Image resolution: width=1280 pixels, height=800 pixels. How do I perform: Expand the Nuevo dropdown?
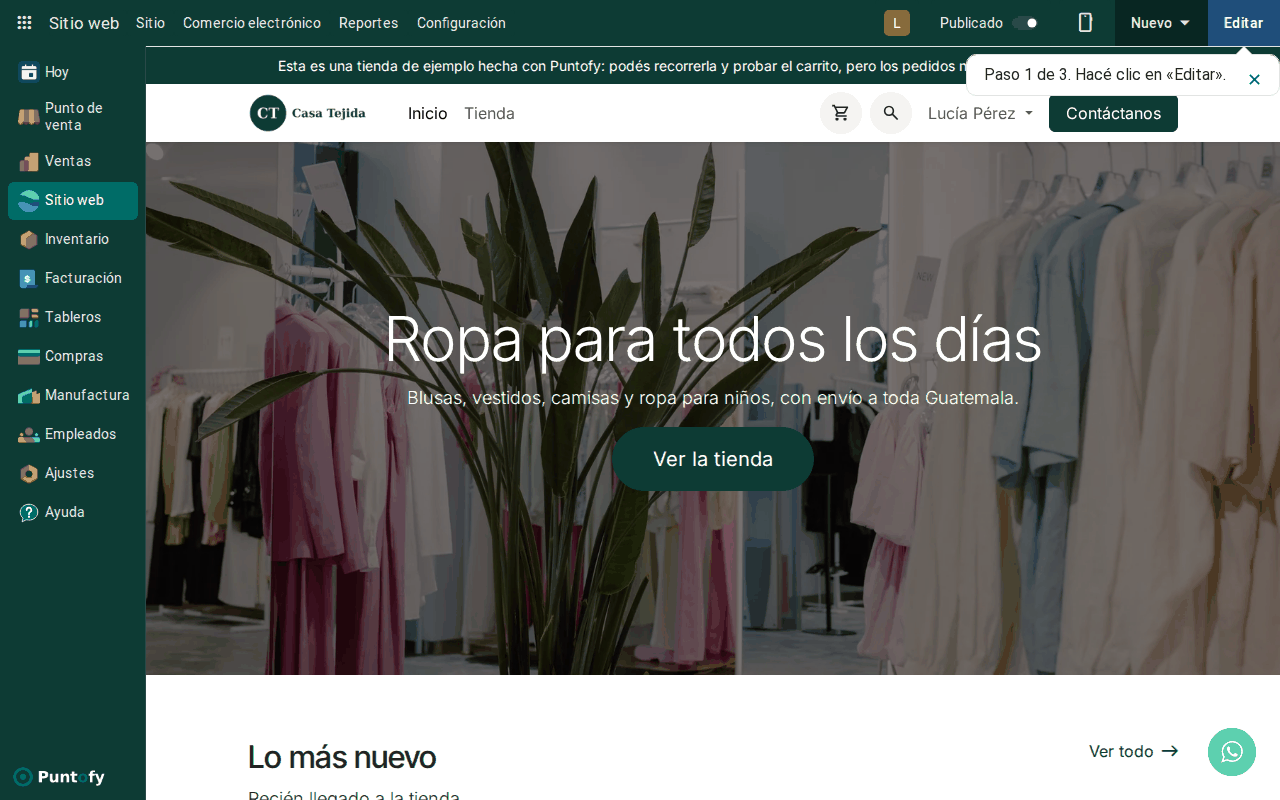pyautogui.click(x=1161, y=23)
